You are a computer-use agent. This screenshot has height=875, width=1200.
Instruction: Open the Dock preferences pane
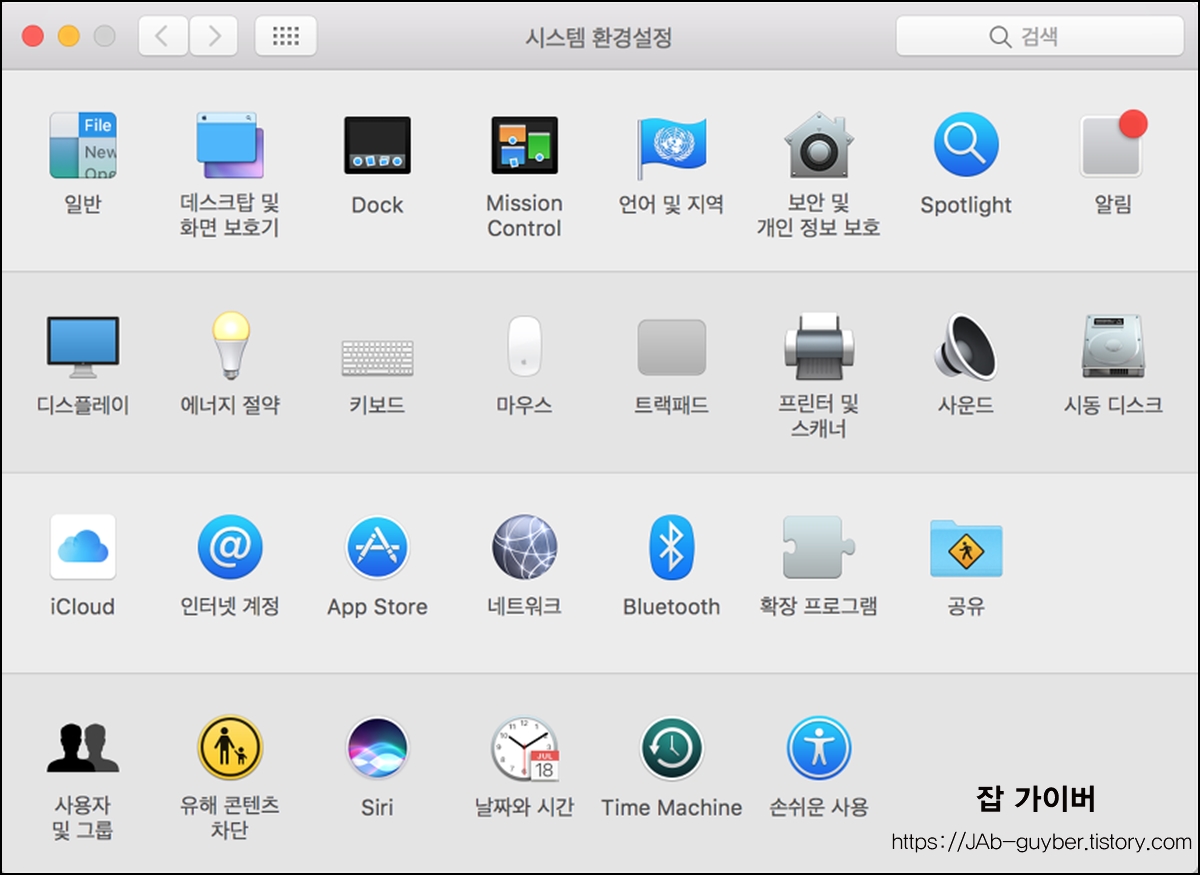[x=377, y=146]
